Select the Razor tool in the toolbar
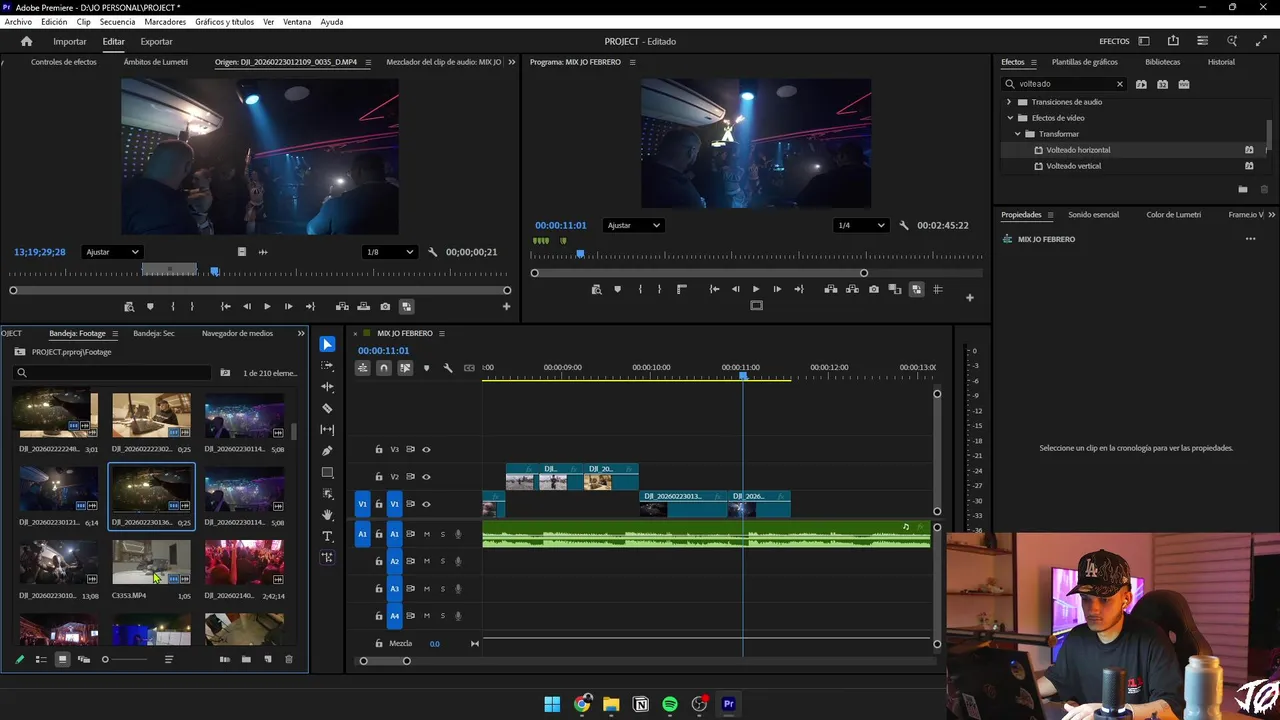 (327, 408)
